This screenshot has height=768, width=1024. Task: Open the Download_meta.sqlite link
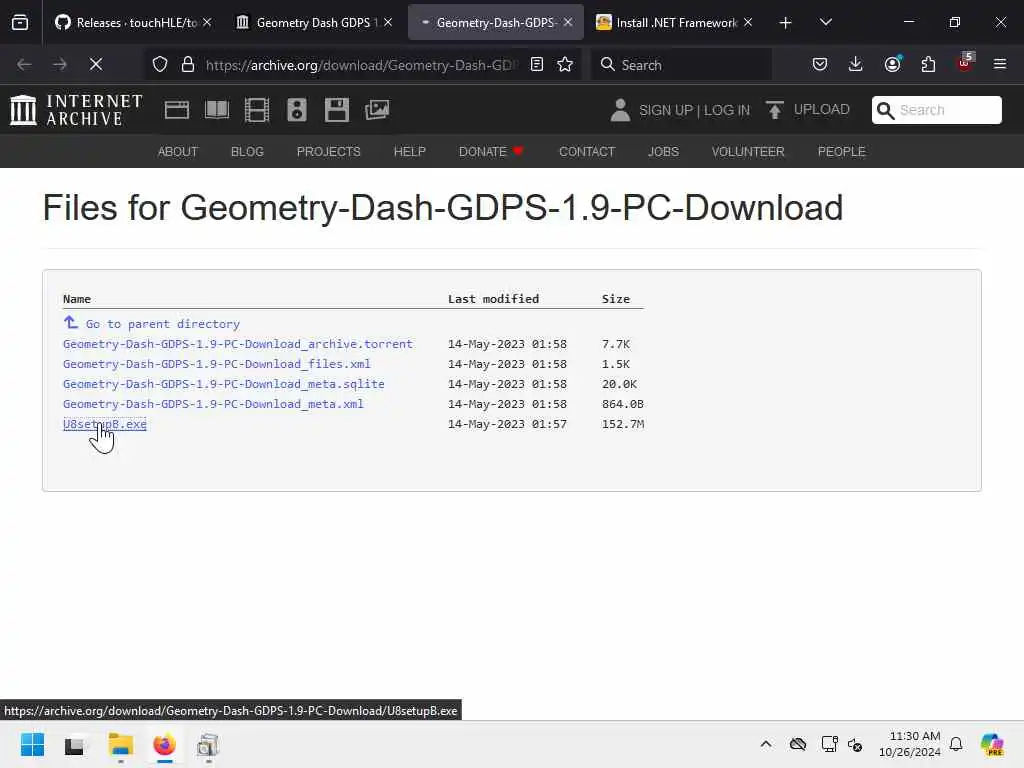(x=223, y=384)
